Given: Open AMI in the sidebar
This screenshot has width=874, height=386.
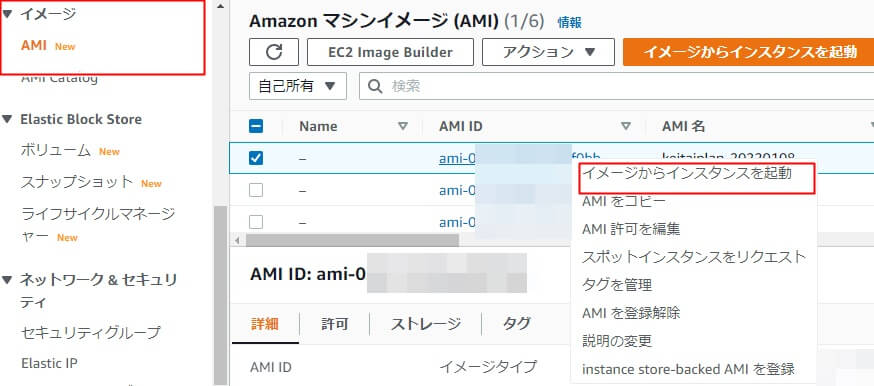Looking at the screenshot, I should tap(33, 46).
